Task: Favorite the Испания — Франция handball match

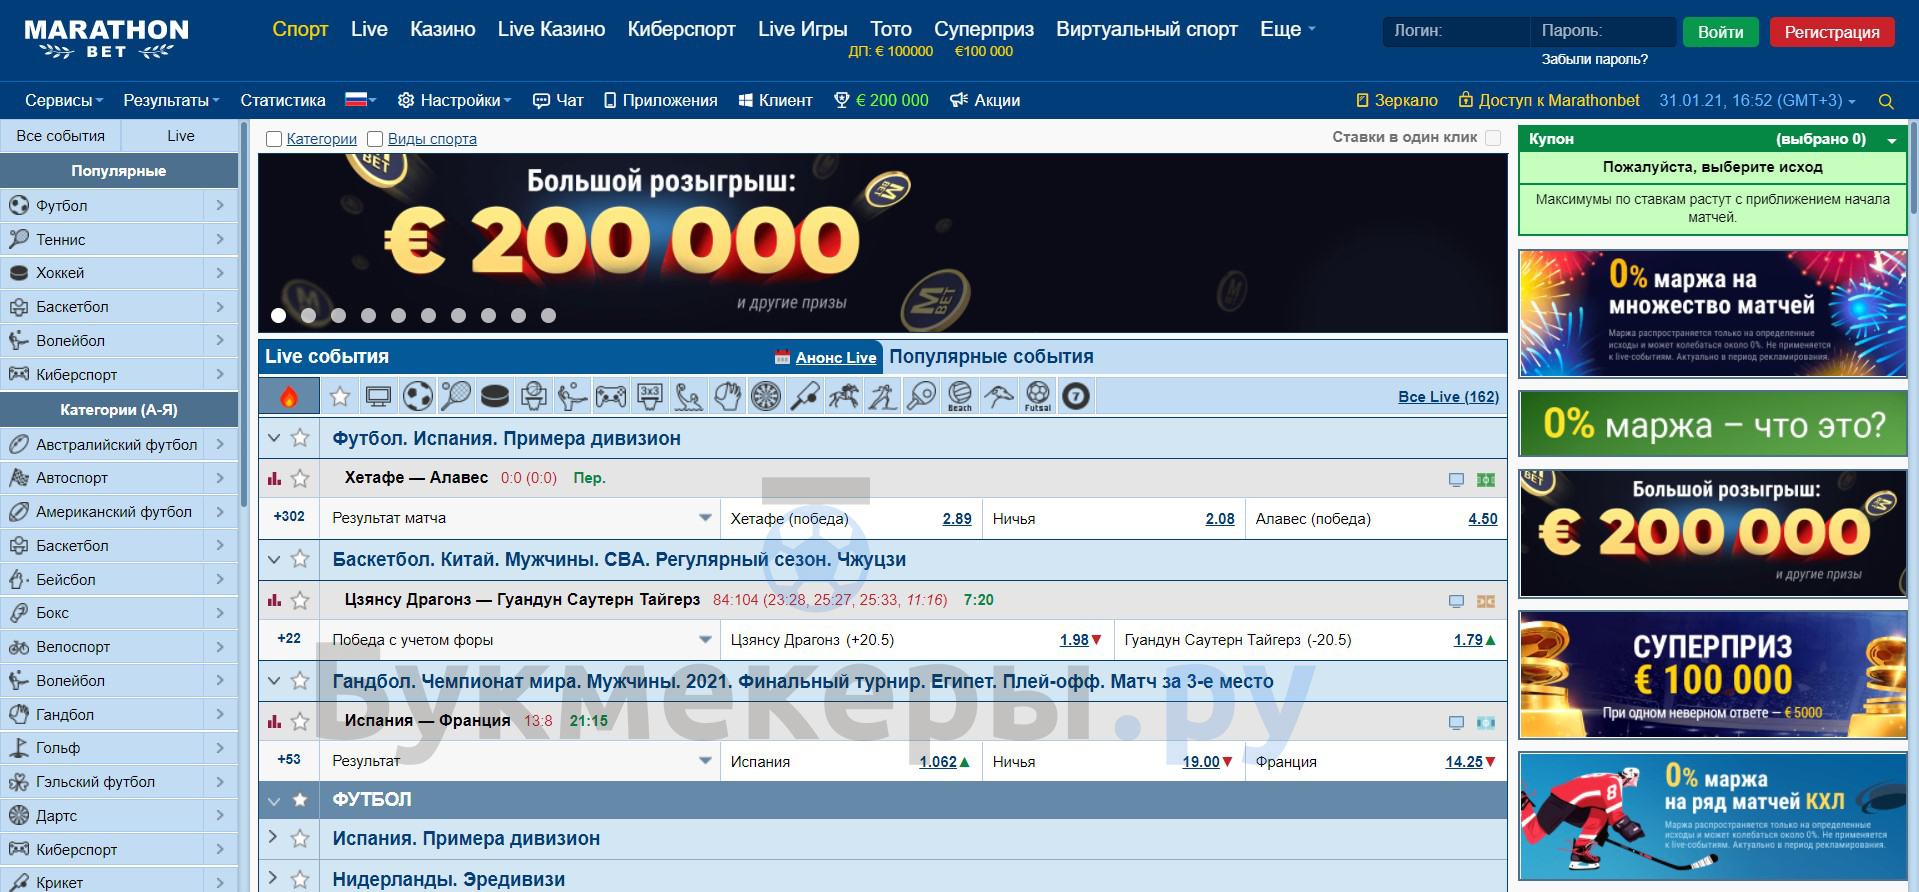Action: [x=300, y=722]
